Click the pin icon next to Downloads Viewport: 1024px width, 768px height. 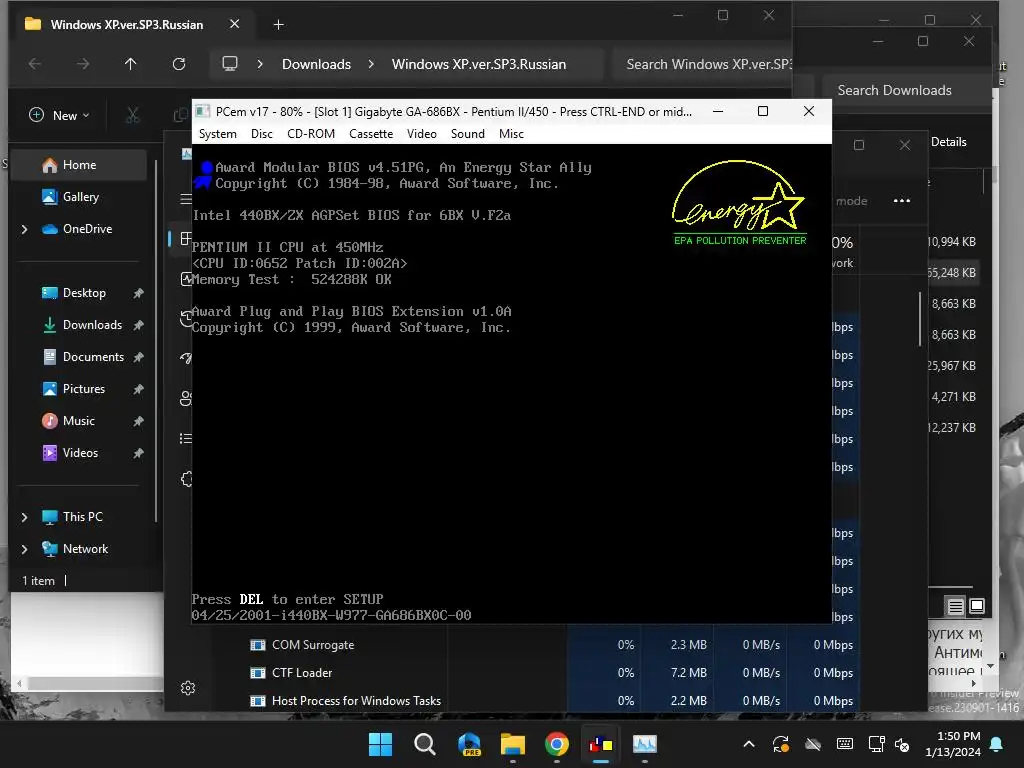[x=138, y=325]
